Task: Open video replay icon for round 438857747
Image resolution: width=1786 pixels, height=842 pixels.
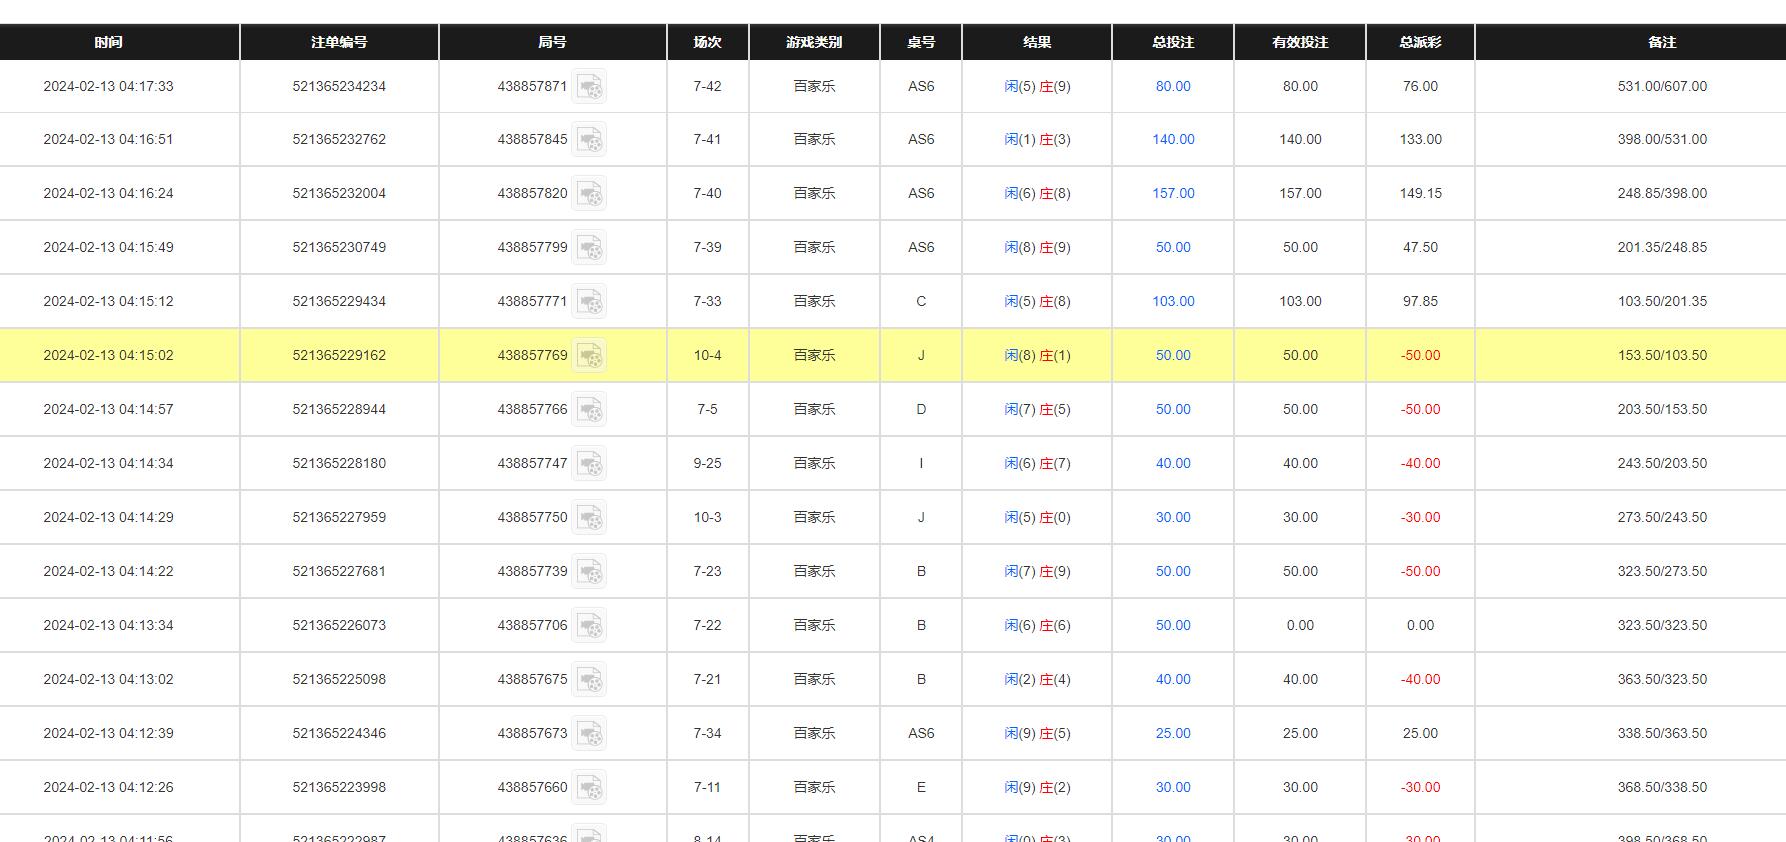Action: click(589, 463)
